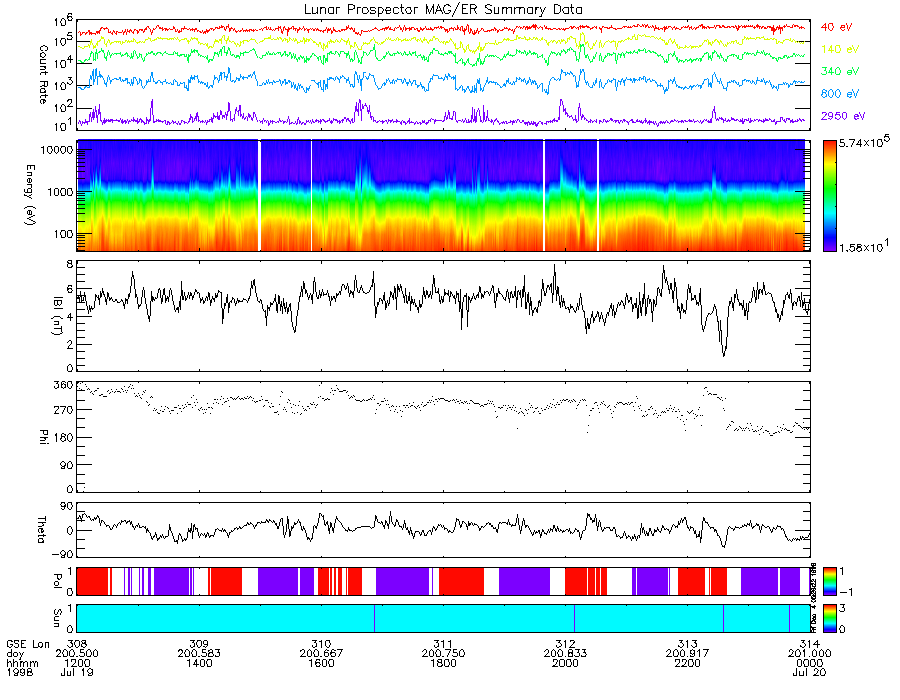The image size is (900, 700).
Task: Click the energy spectrogram color bar
Action: point(829,196)
